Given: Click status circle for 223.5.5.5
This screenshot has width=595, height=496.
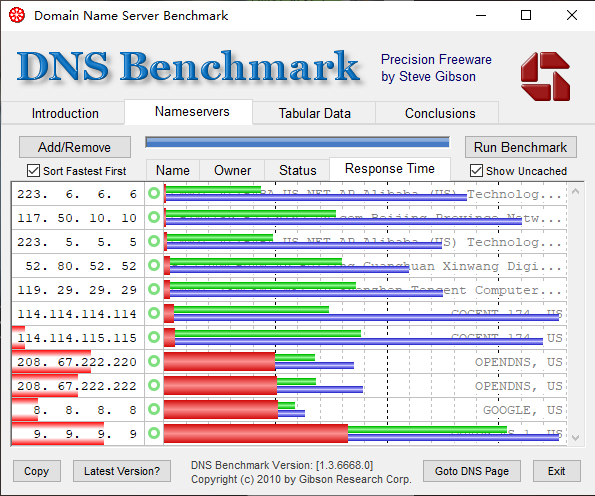Looking at the screenshot, I should click(154, 241).
